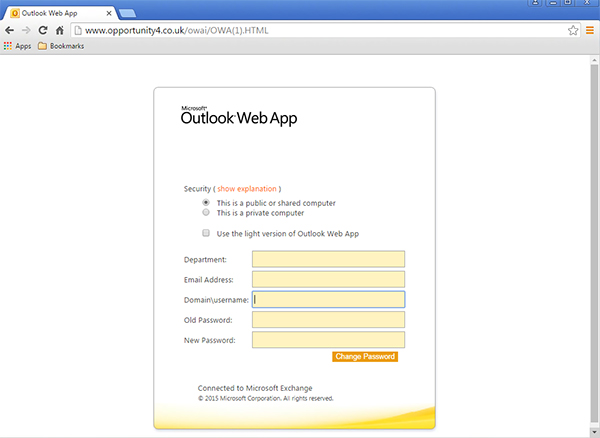This screenshot has width=600, height=438.
Task: Click the Domain\username input field
Action: [x=328, y=300]
